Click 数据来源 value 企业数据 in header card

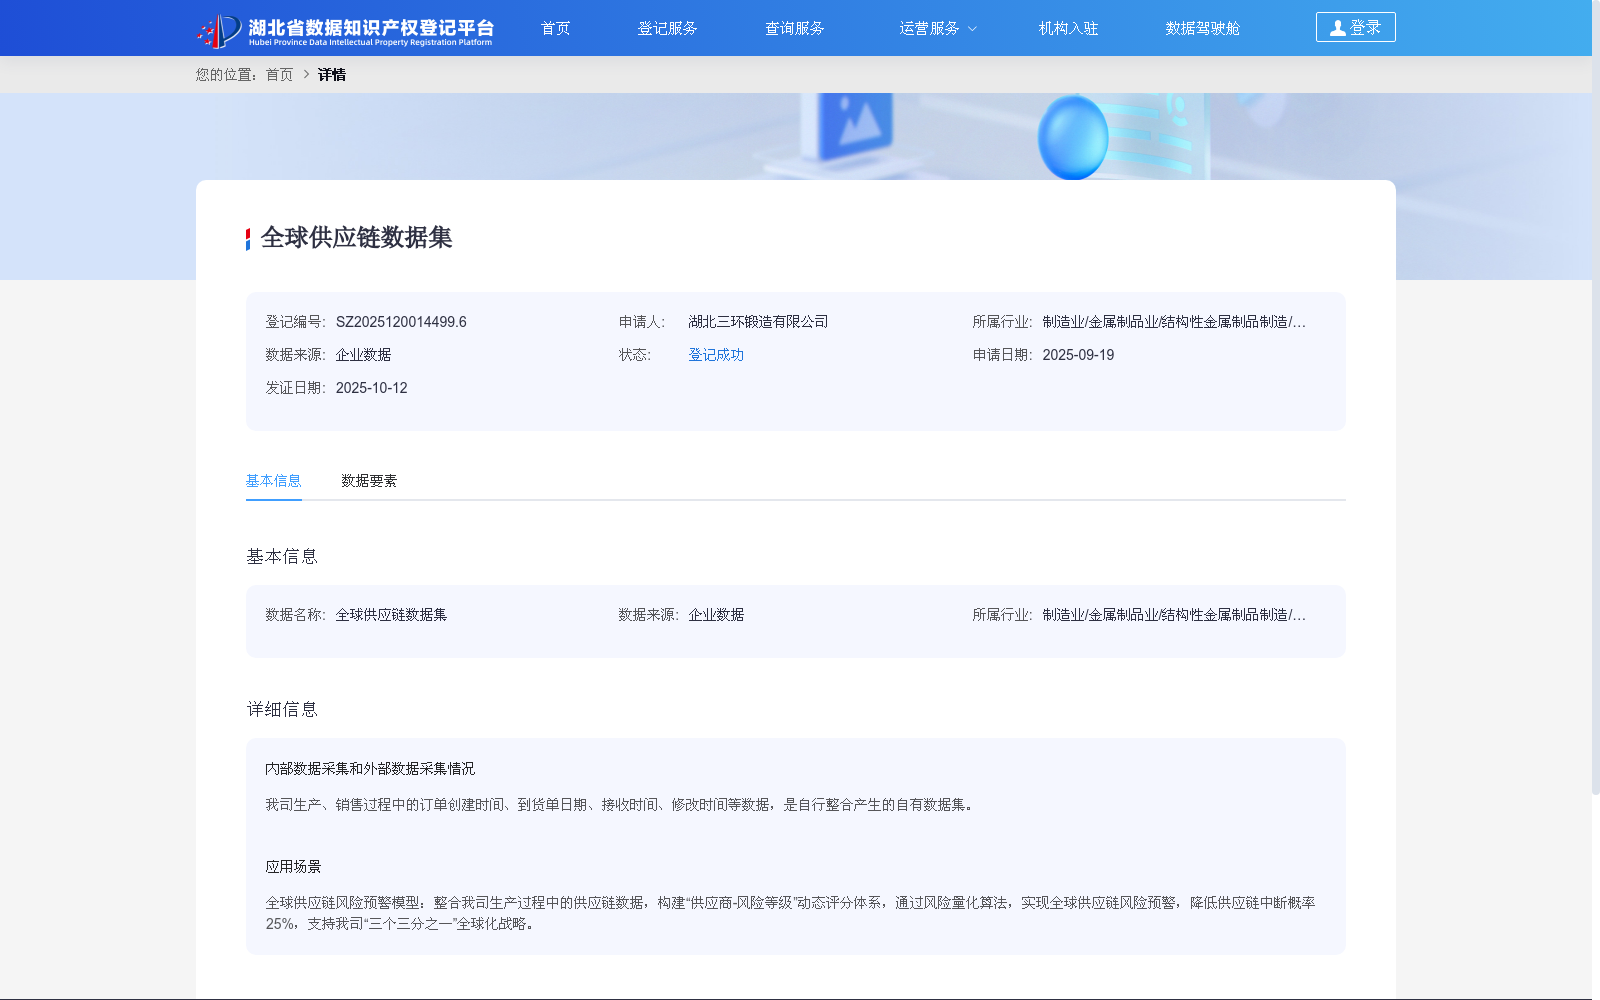point(363,355)
